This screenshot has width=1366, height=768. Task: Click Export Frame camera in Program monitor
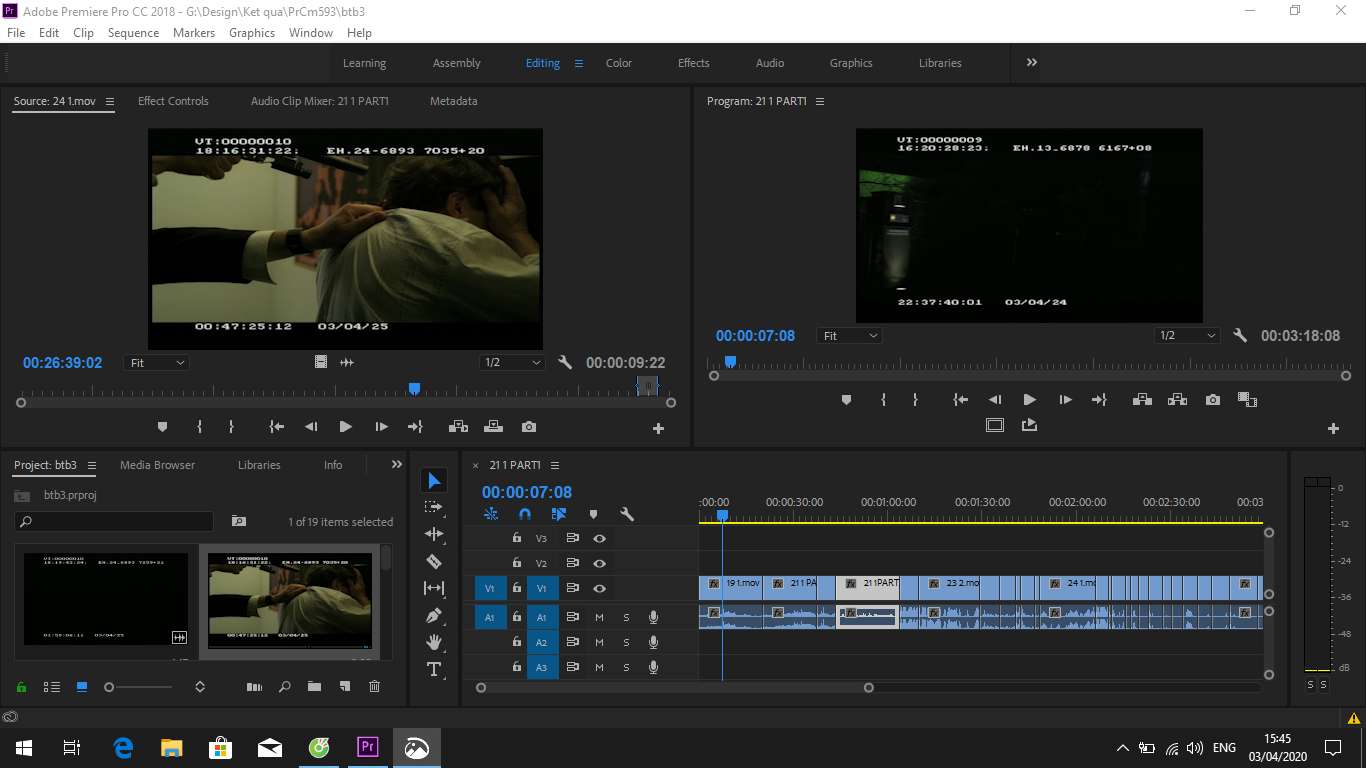(1213, 399)
